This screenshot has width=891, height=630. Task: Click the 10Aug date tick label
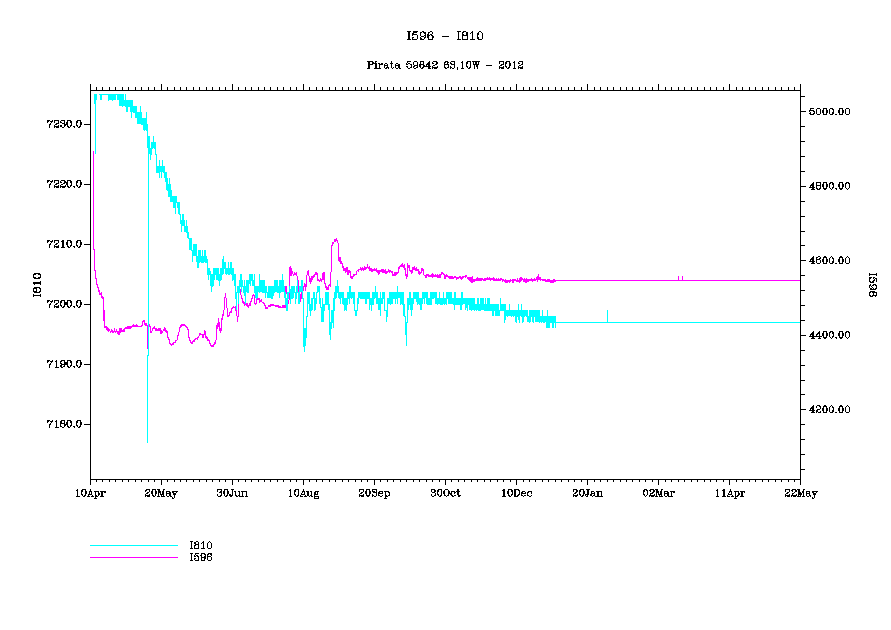point(304,494)
